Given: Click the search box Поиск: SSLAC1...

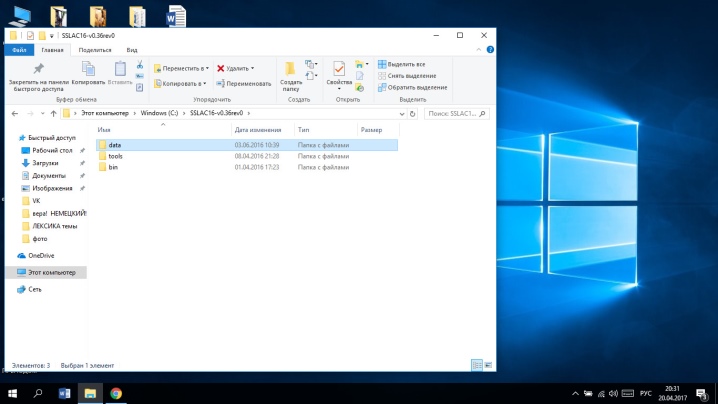Looking at the screenshot, I should pyautogui.click(x=457, y=113).
